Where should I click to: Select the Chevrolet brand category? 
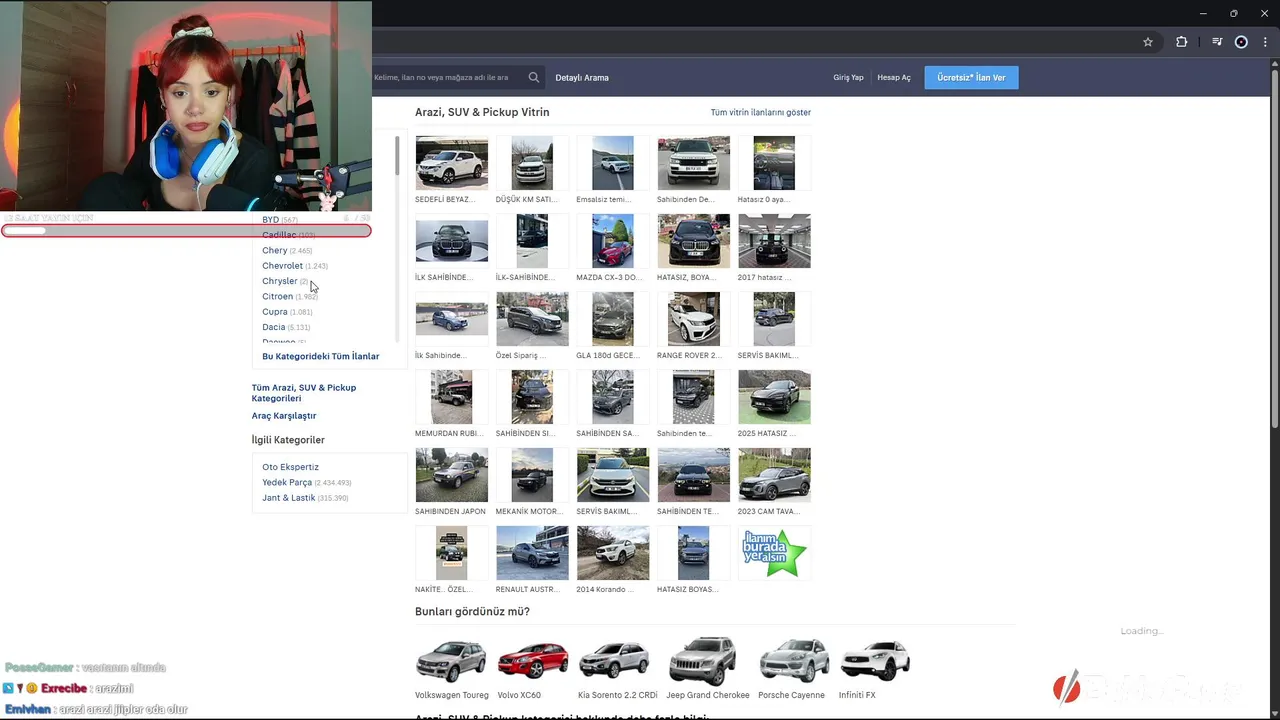(282, 266)
